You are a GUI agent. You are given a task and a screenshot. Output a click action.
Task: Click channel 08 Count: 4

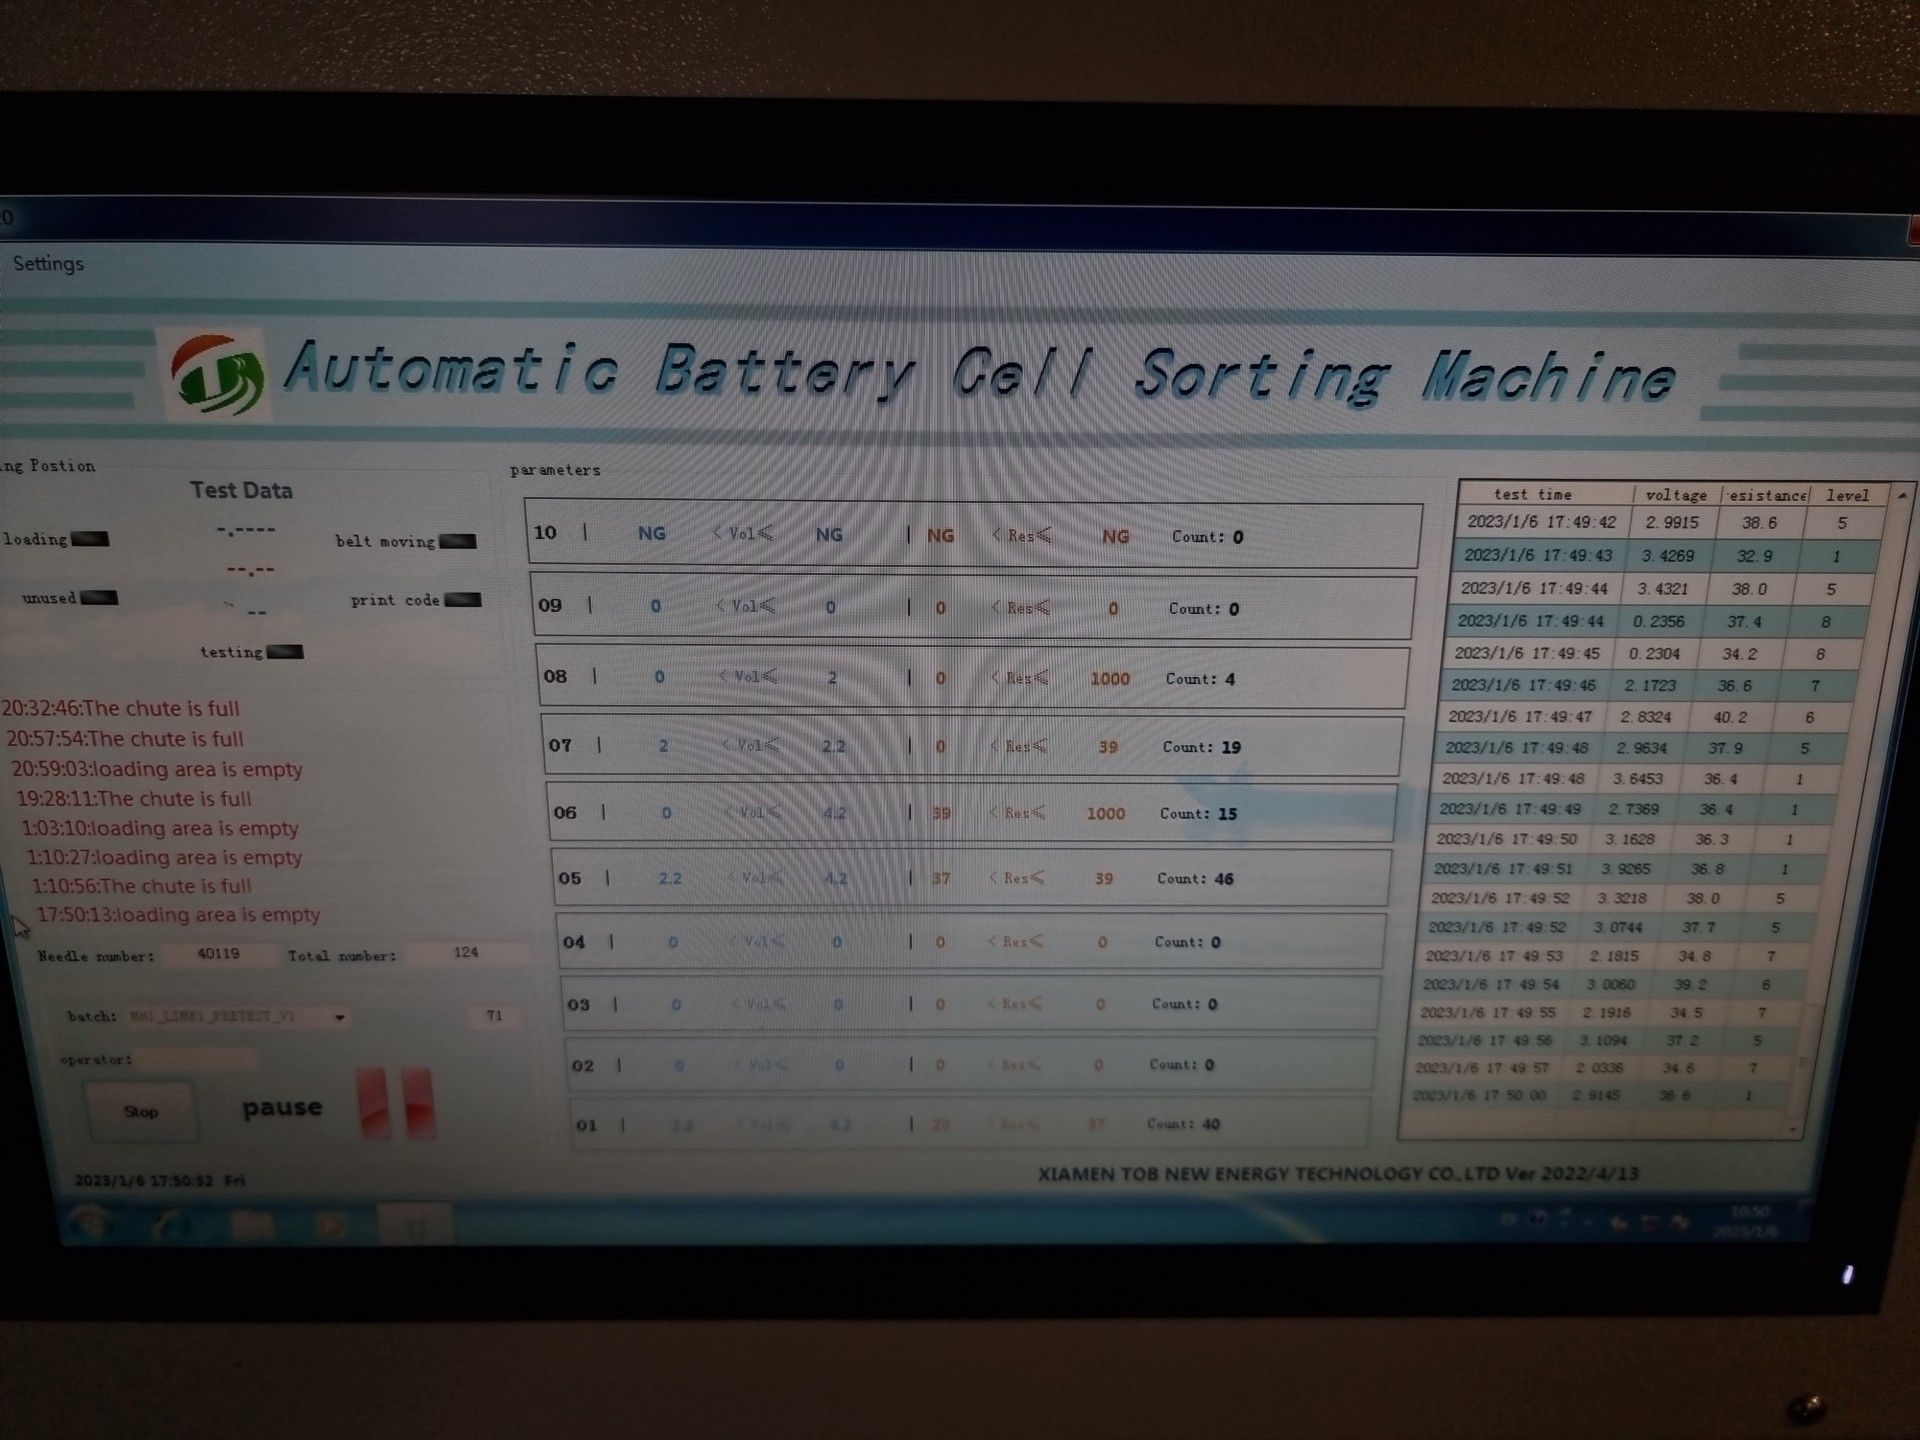click(x=1200, y=679)
